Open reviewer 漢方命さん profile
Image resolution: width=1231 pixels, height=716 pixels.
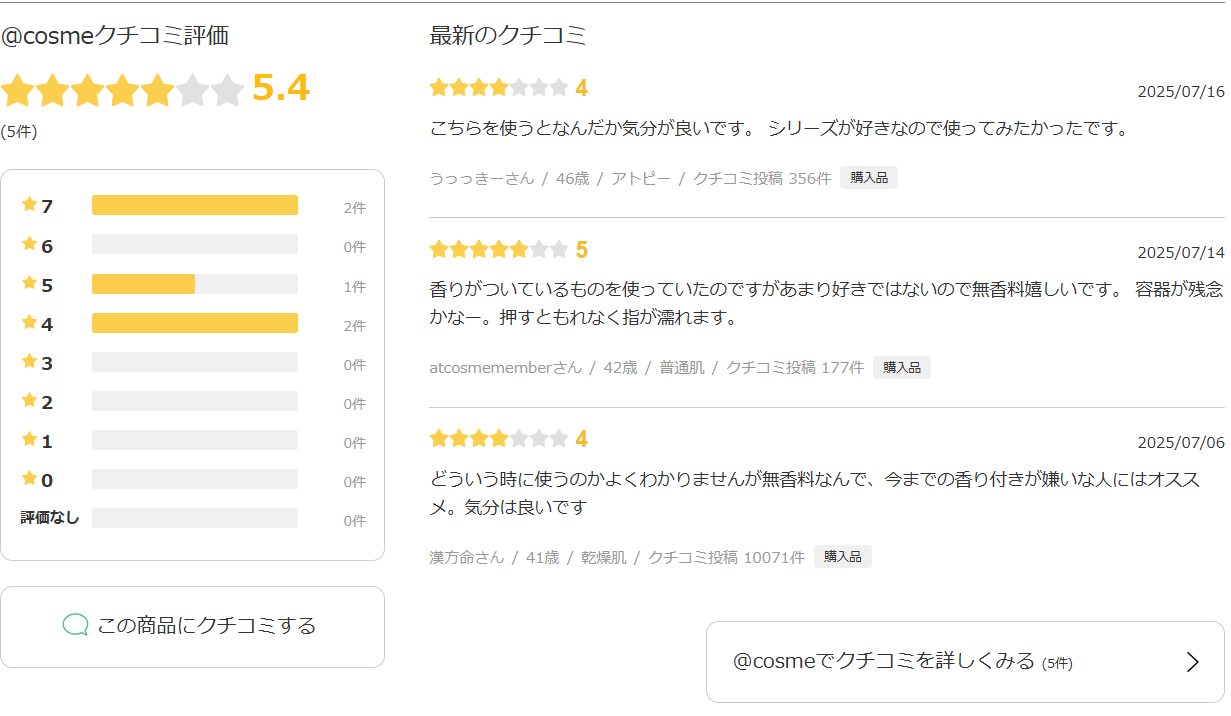click(x=466, y=558)
